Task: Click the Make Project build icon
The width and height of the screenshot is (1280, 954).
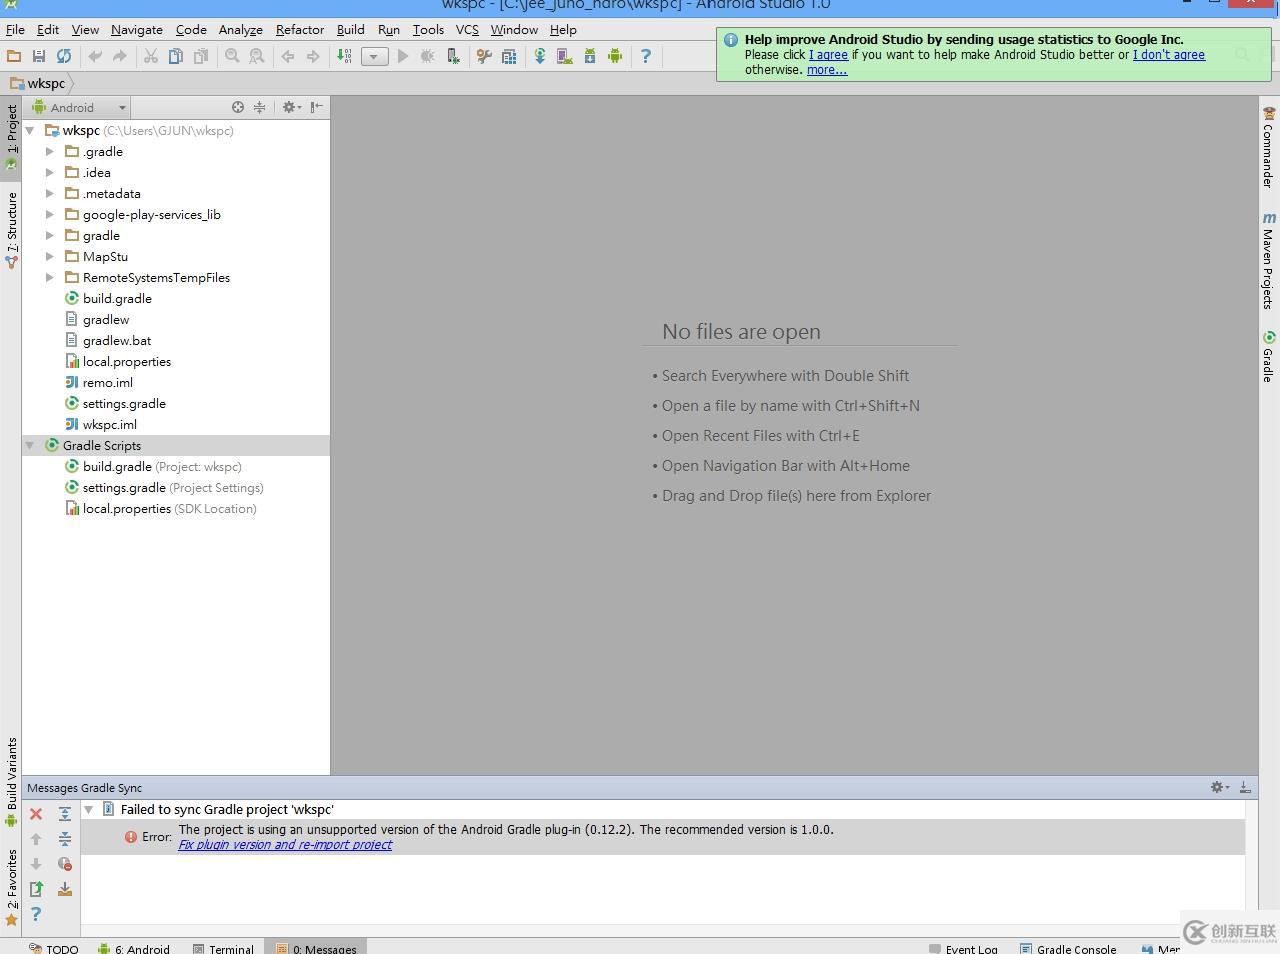Action: coord(344,56)
